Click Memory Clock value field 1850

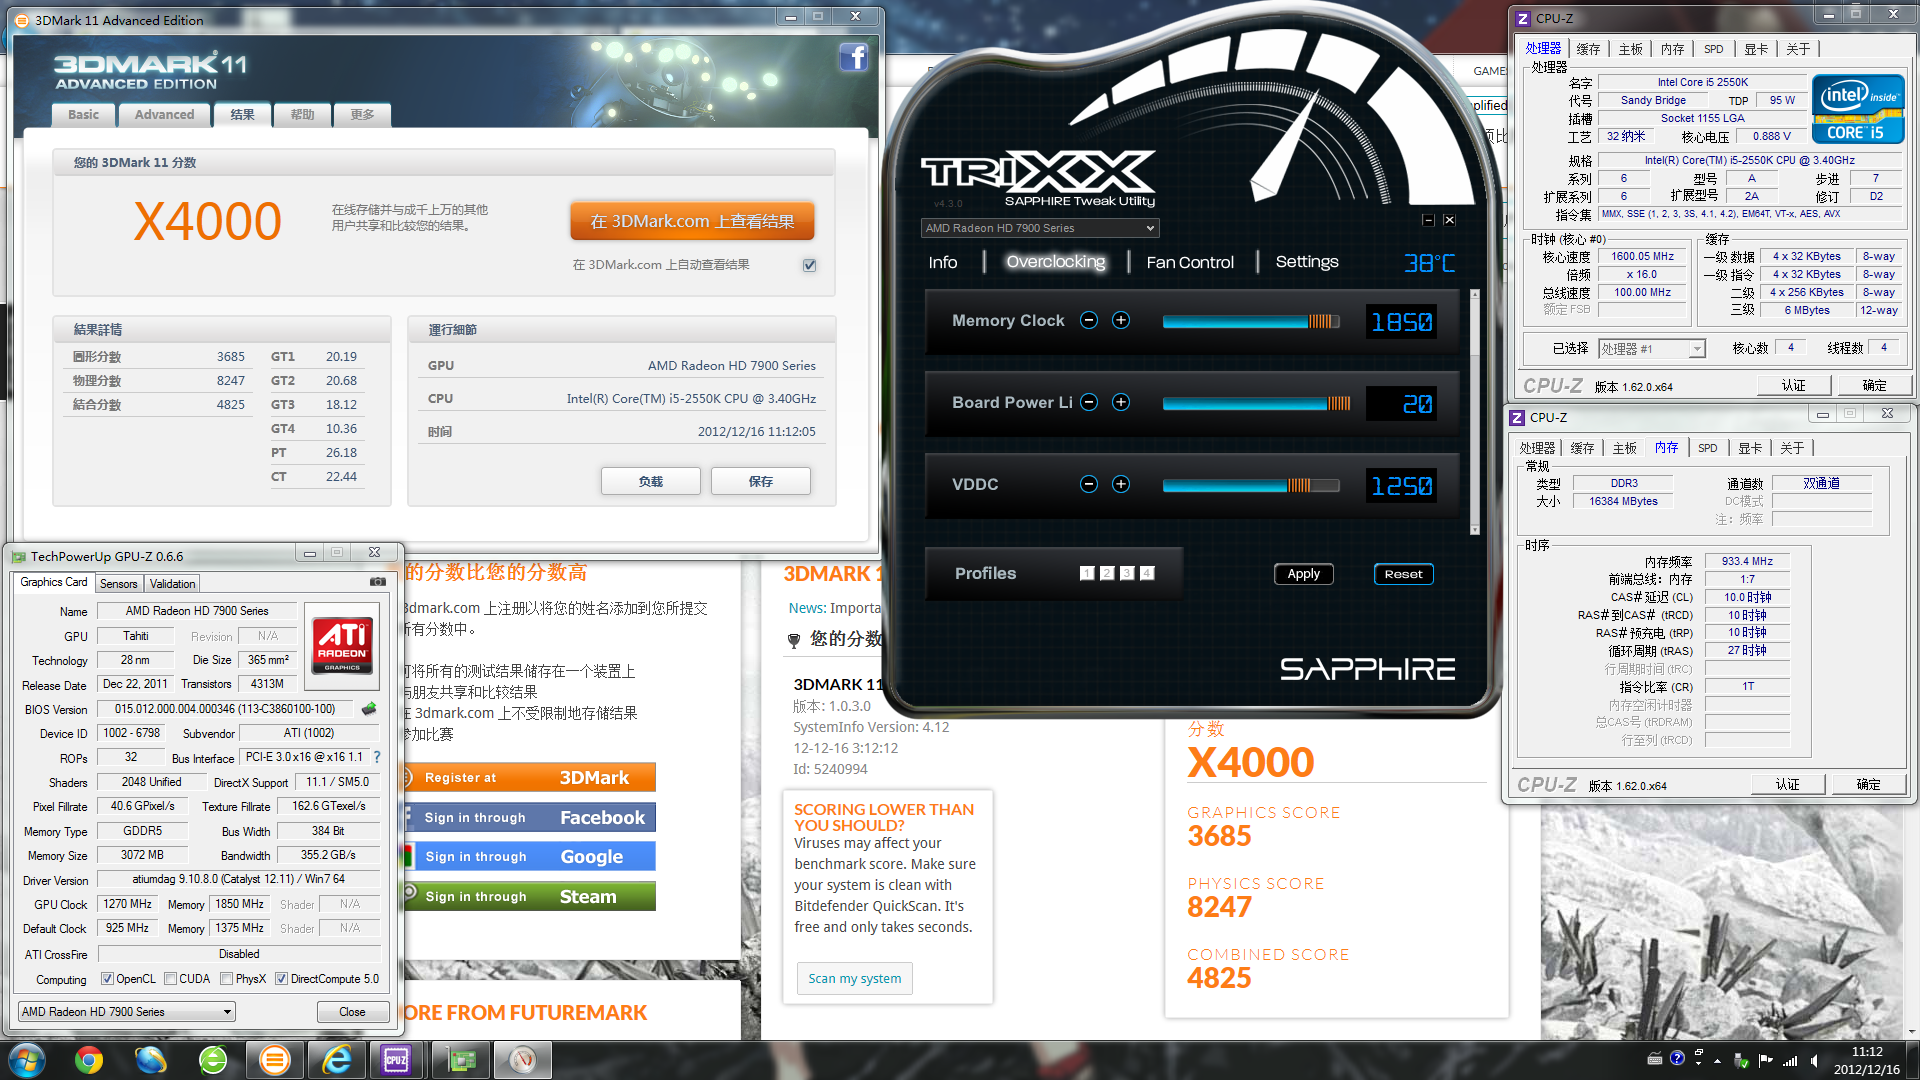click(1401, 322)
